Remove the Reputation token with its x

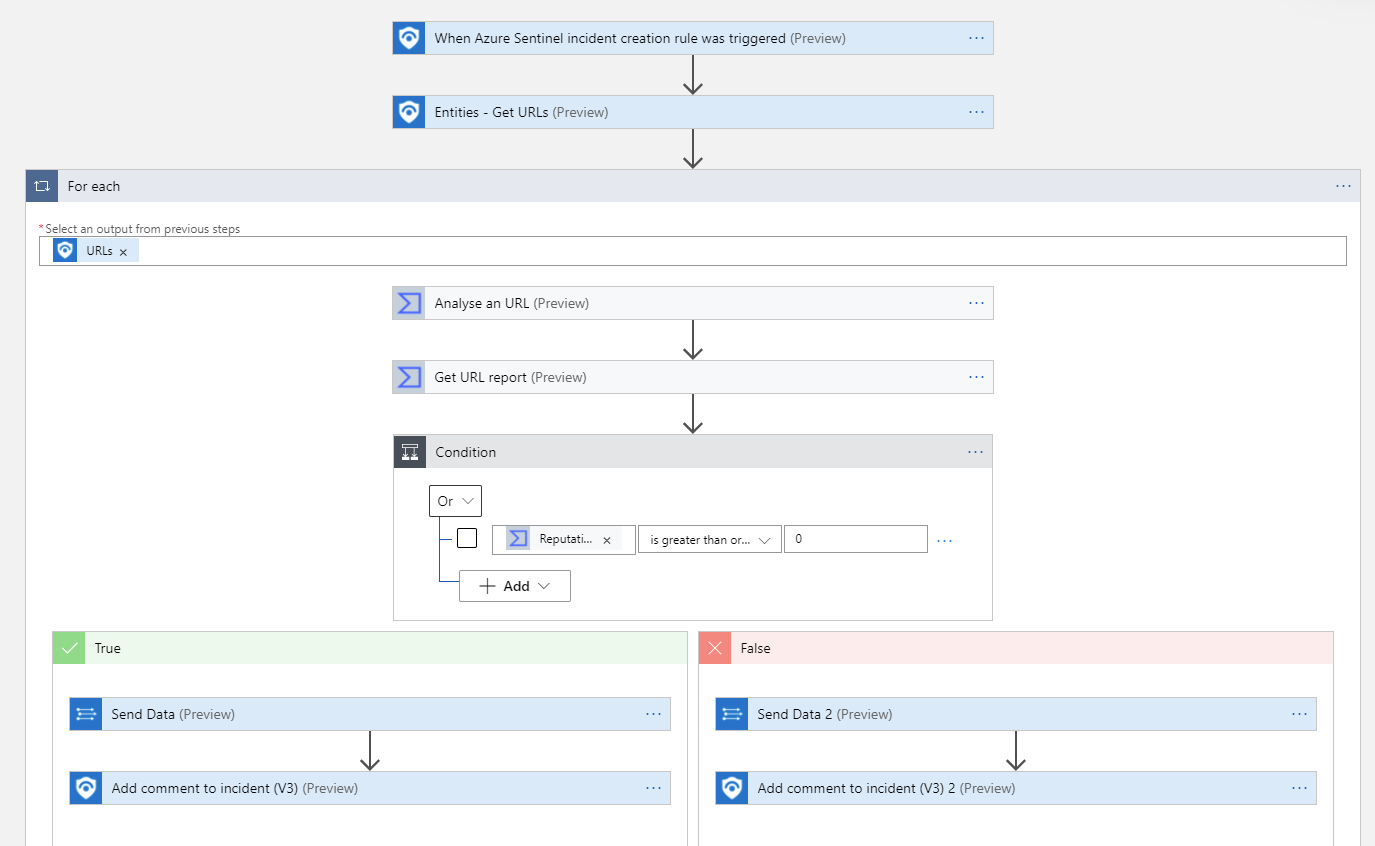click(606, 540)
